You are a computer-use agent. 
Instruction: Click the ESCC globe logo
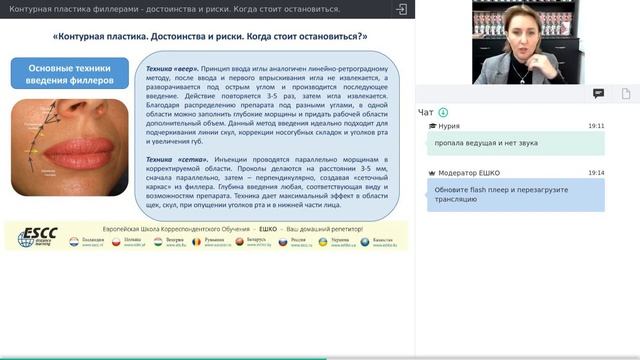pos(38,237)
